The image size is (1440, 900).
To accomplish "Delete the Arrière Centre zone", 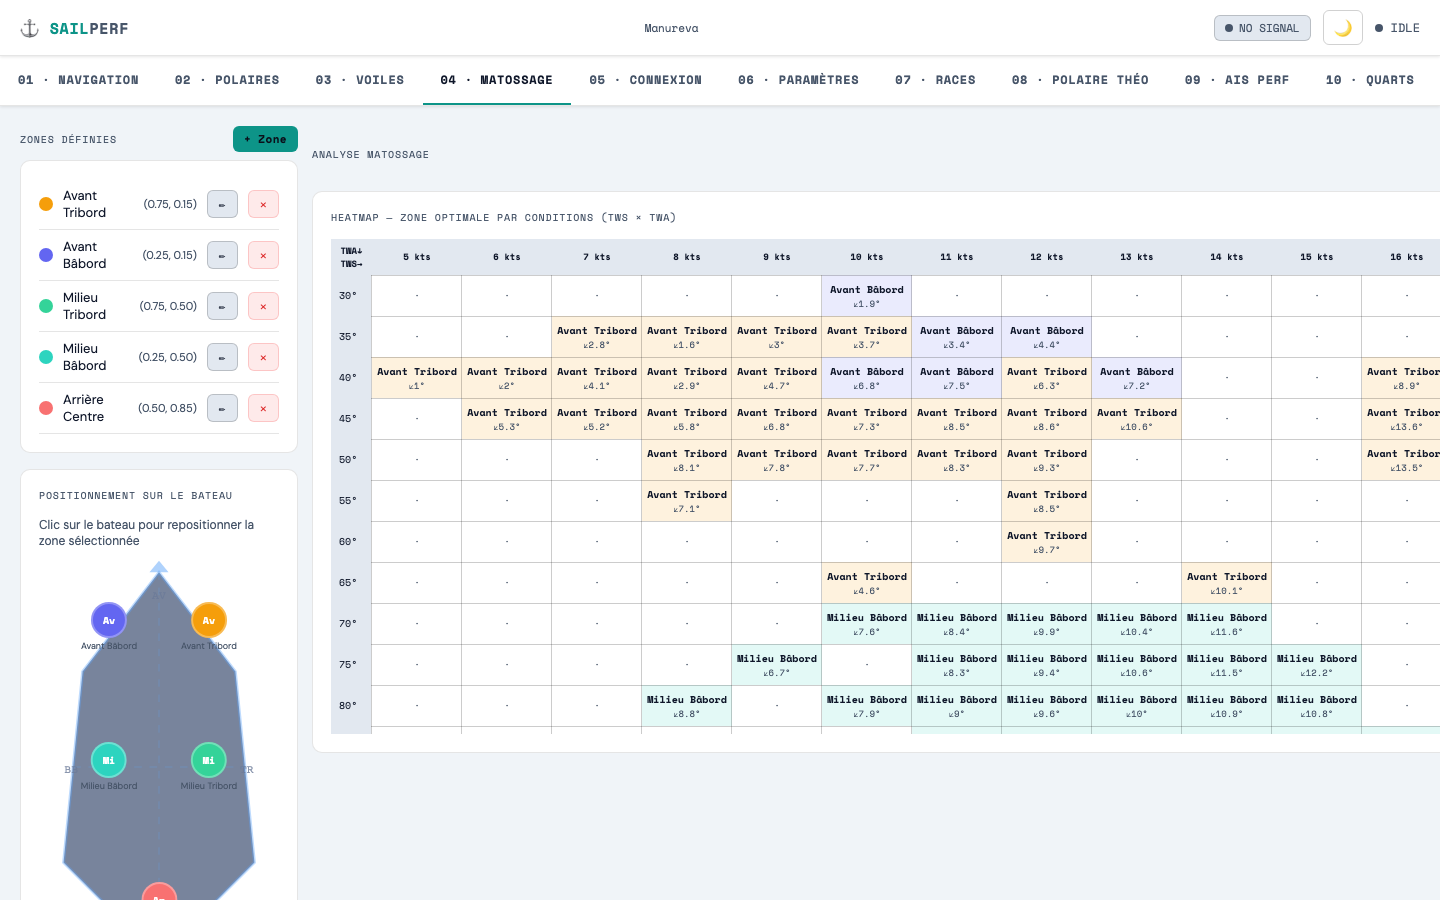I will [x=263, y=408].
